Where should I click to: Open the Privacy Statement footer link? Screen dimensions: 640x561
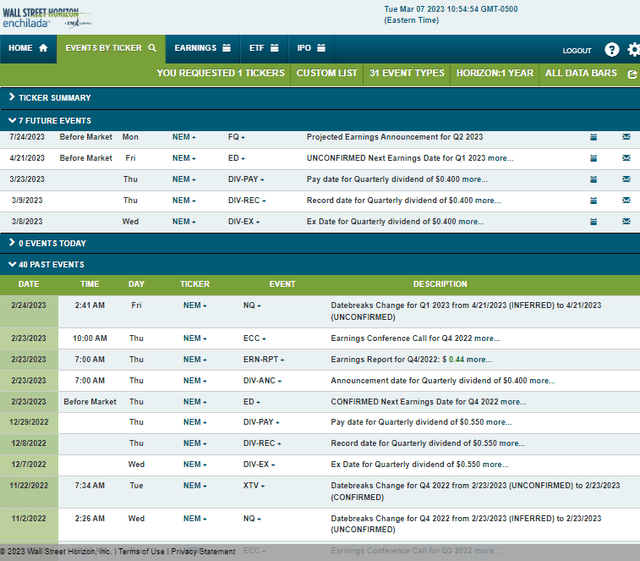203,552
